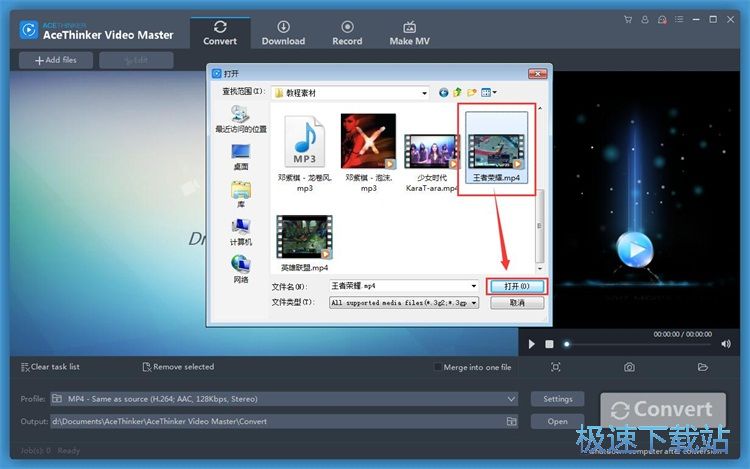Browse output folder icon
The width and height of the screenshot is (750, 469).
[511, 421]
